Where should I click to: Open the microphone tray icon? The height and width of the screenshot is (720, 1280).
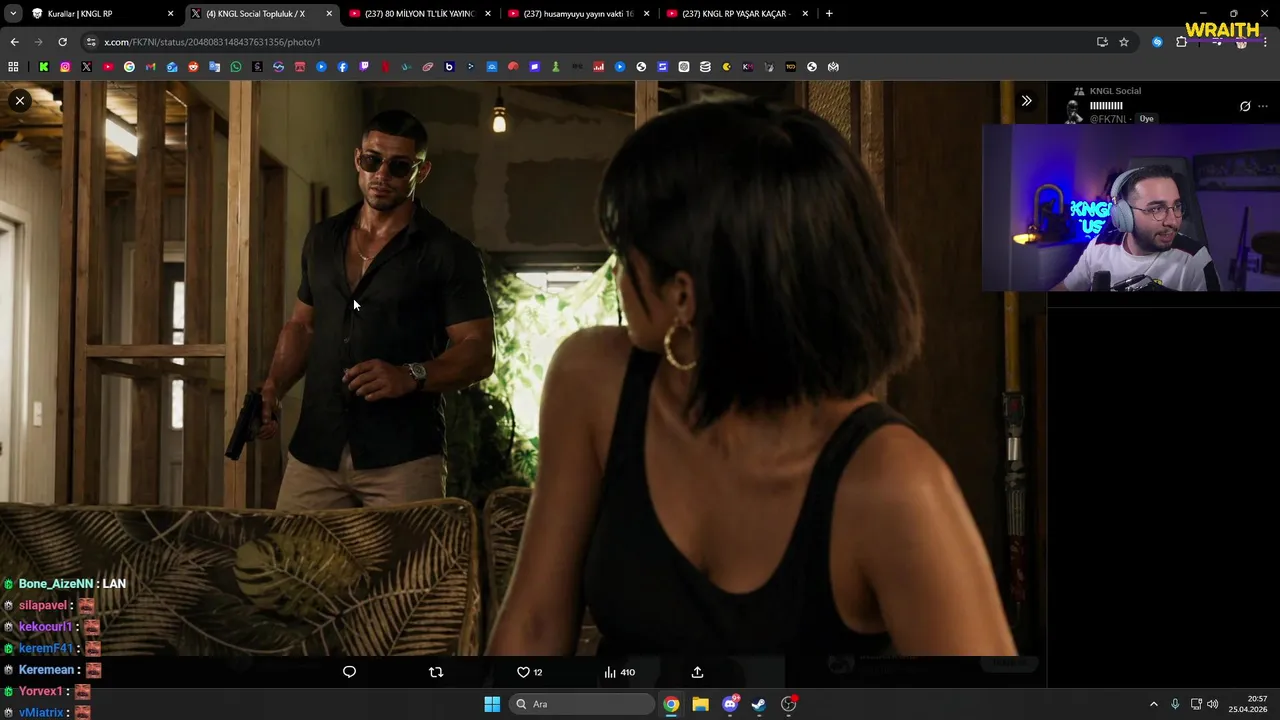pyautogui.click(x=1175, y=704)
